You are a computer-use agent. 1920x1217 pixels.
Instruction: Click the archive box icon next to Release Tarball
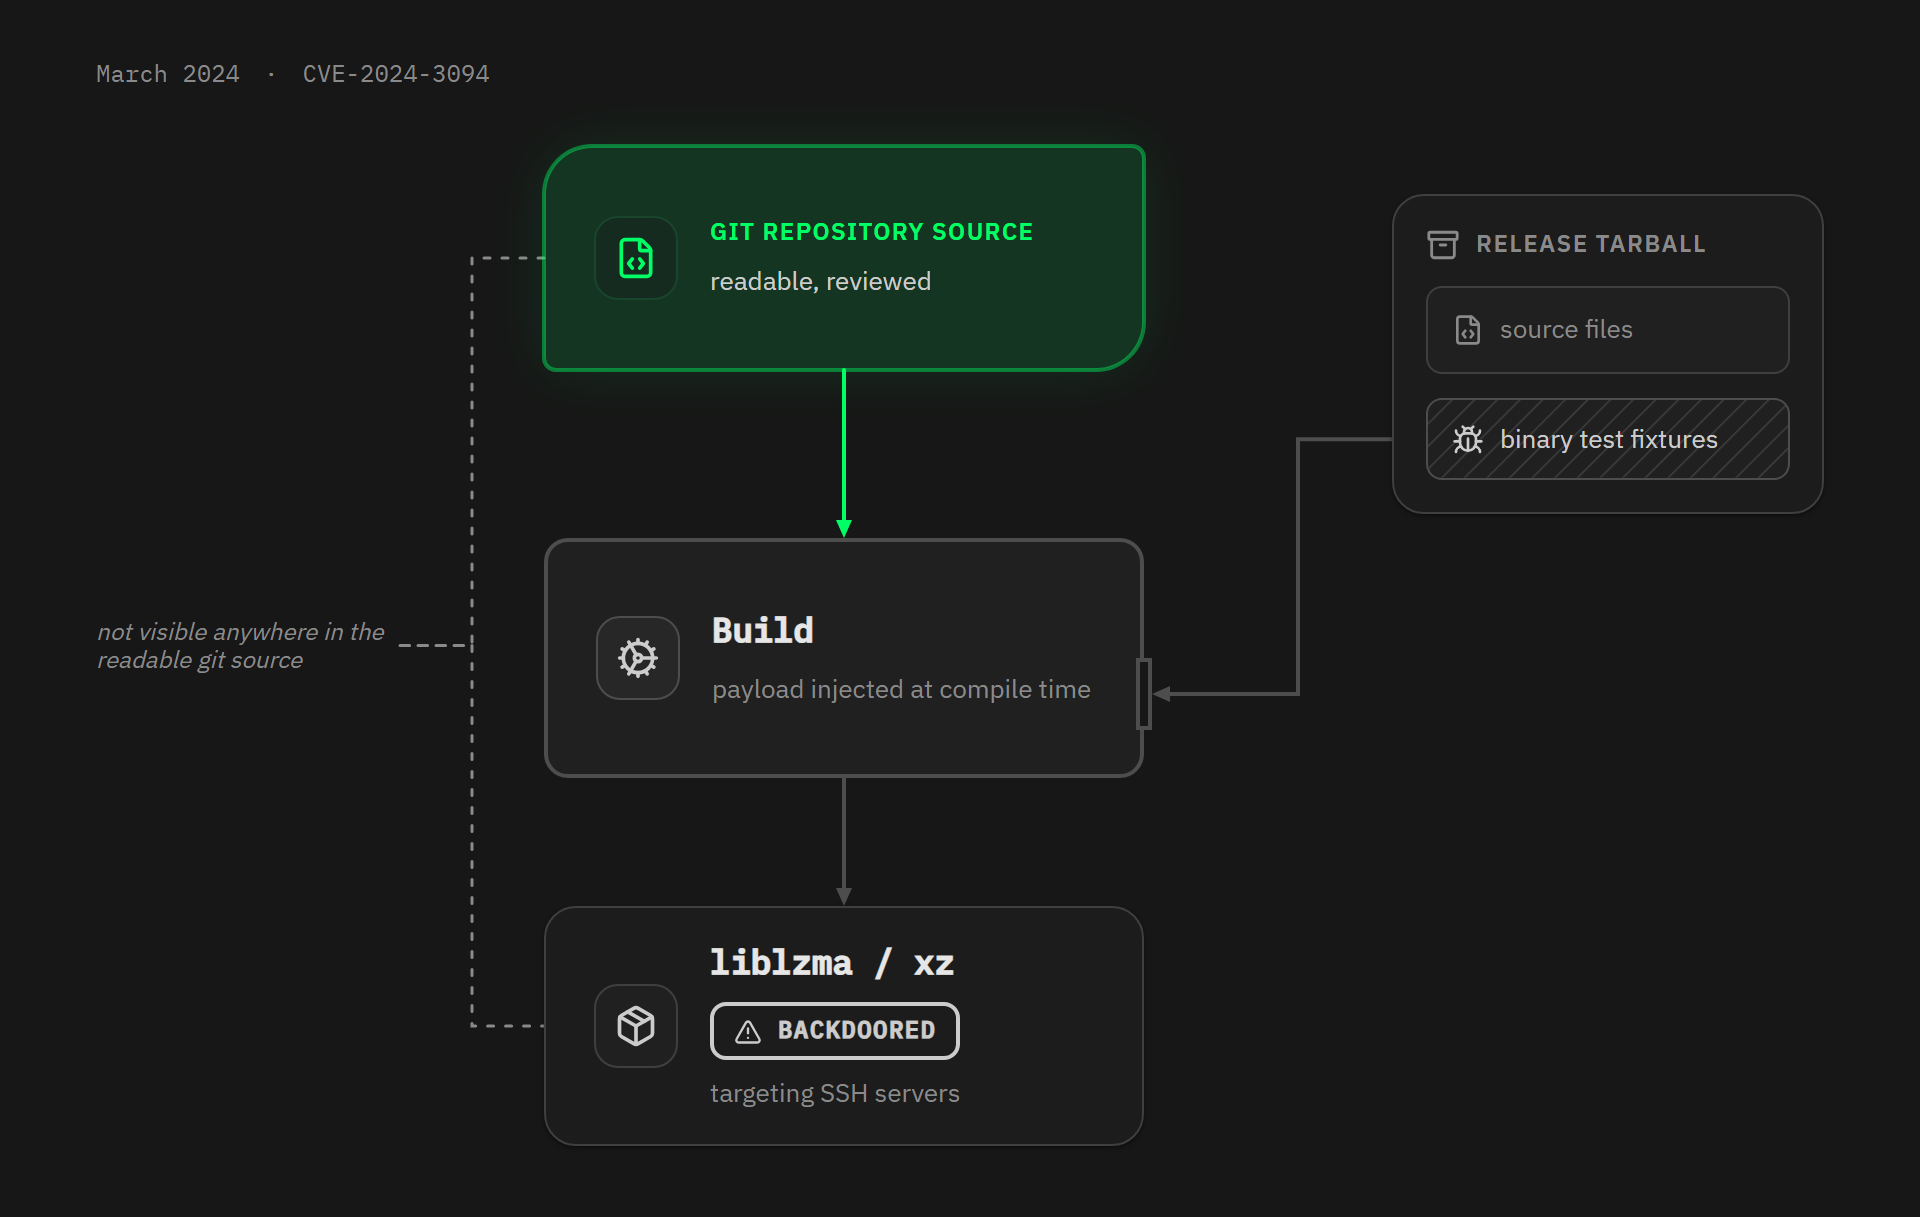pyautogui.click(x=1442, y=244)
